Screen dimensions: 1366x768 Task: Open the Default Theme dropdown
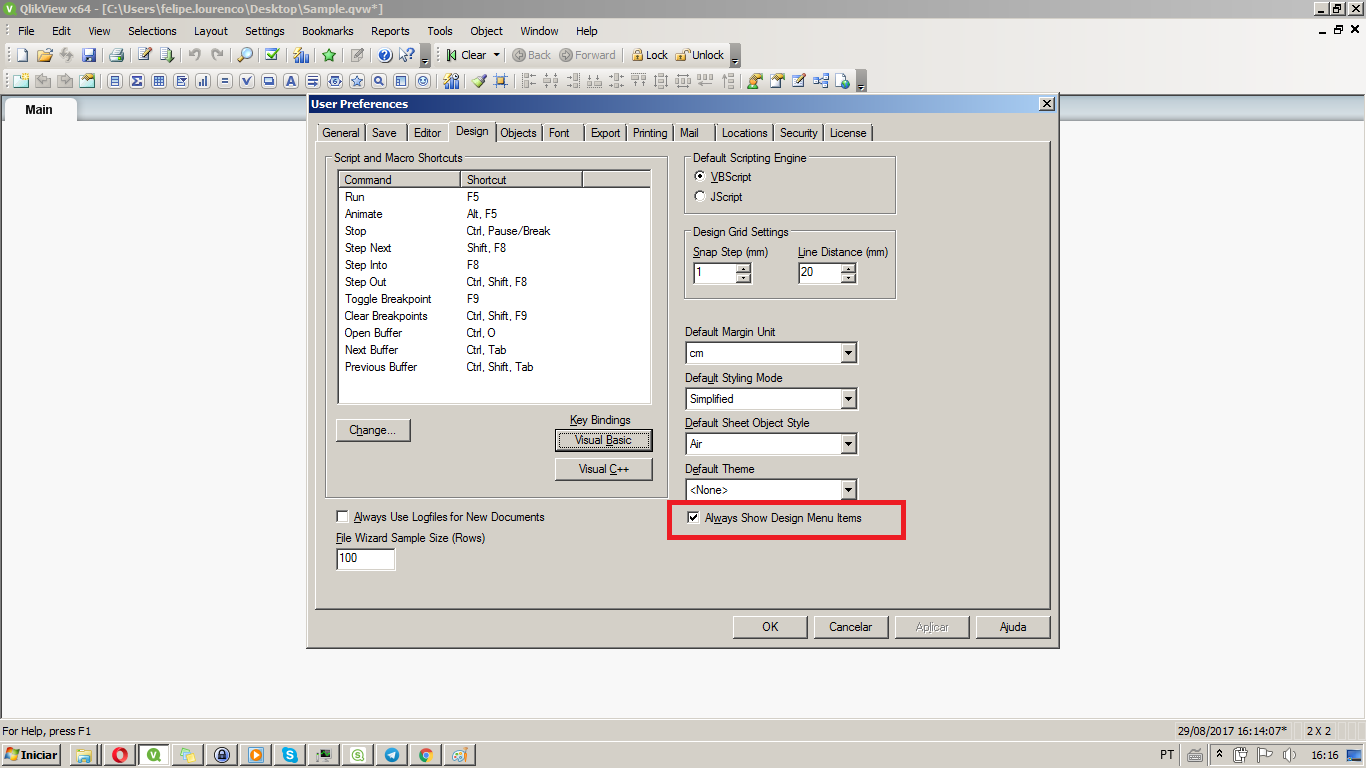[x=848, y=490]
